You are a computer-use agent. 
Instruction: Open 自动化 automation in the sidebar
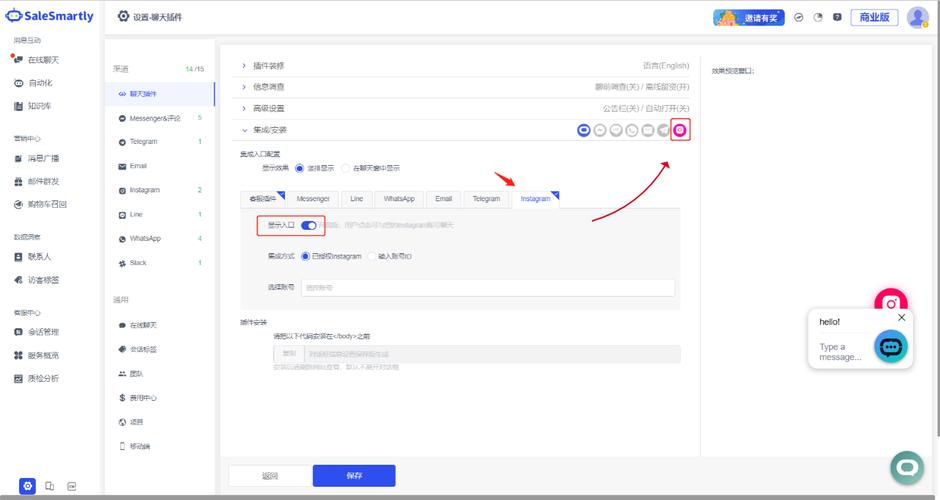pyautogui.click(x=34, y=83)
